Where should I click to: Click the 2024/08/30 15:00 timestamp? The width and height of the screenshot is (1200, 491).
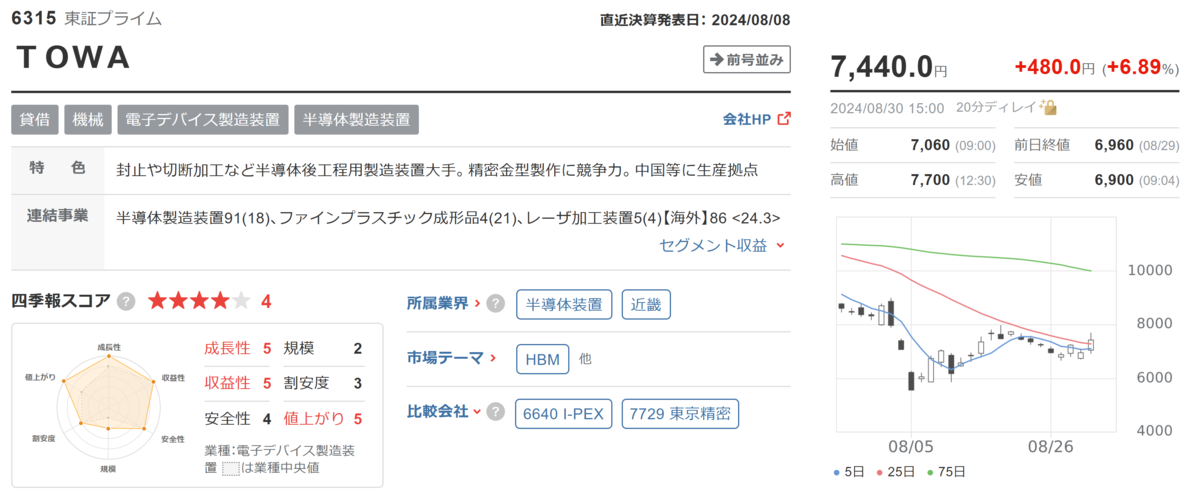[887, 108]
